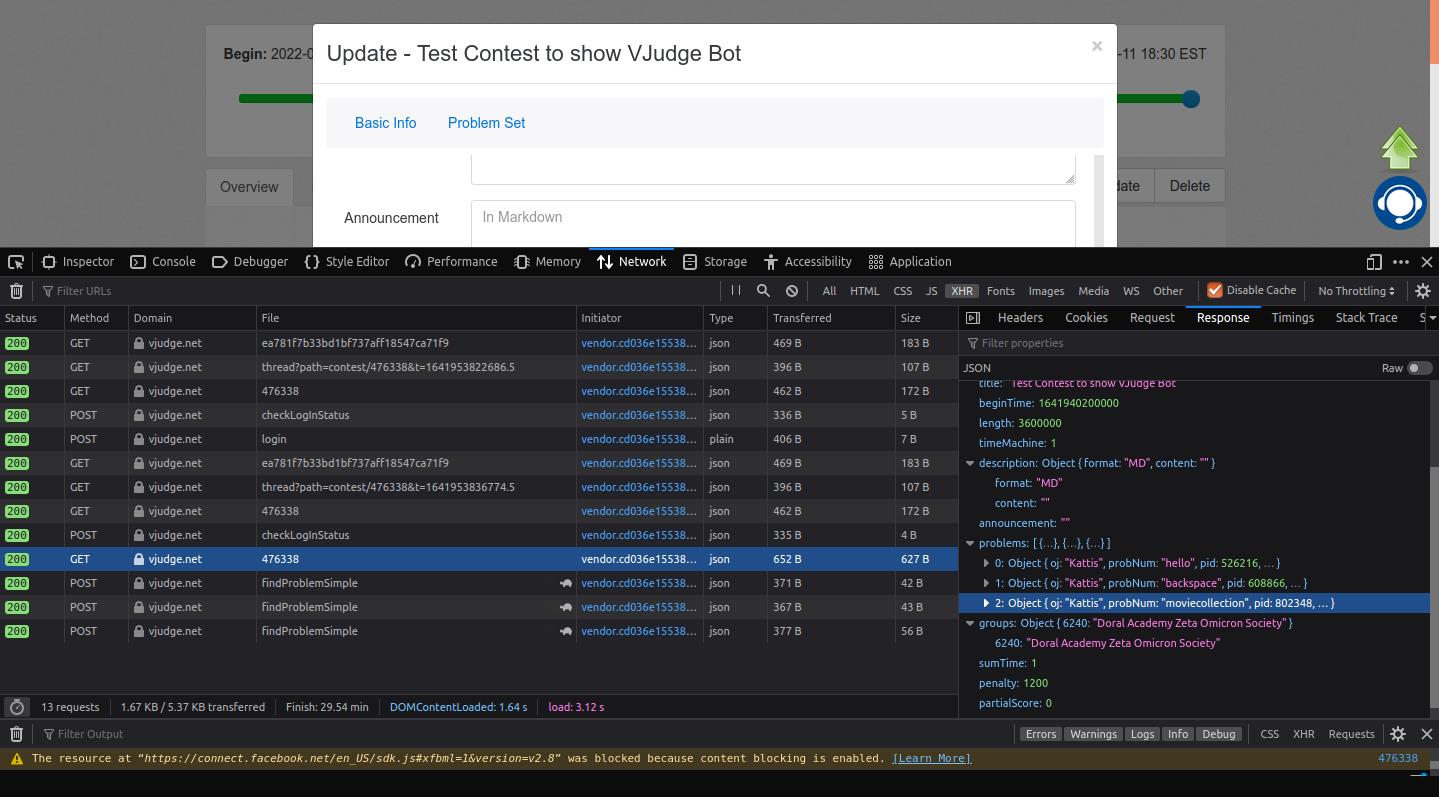Expand the moviecollection problem object

[x=986, y=603]
